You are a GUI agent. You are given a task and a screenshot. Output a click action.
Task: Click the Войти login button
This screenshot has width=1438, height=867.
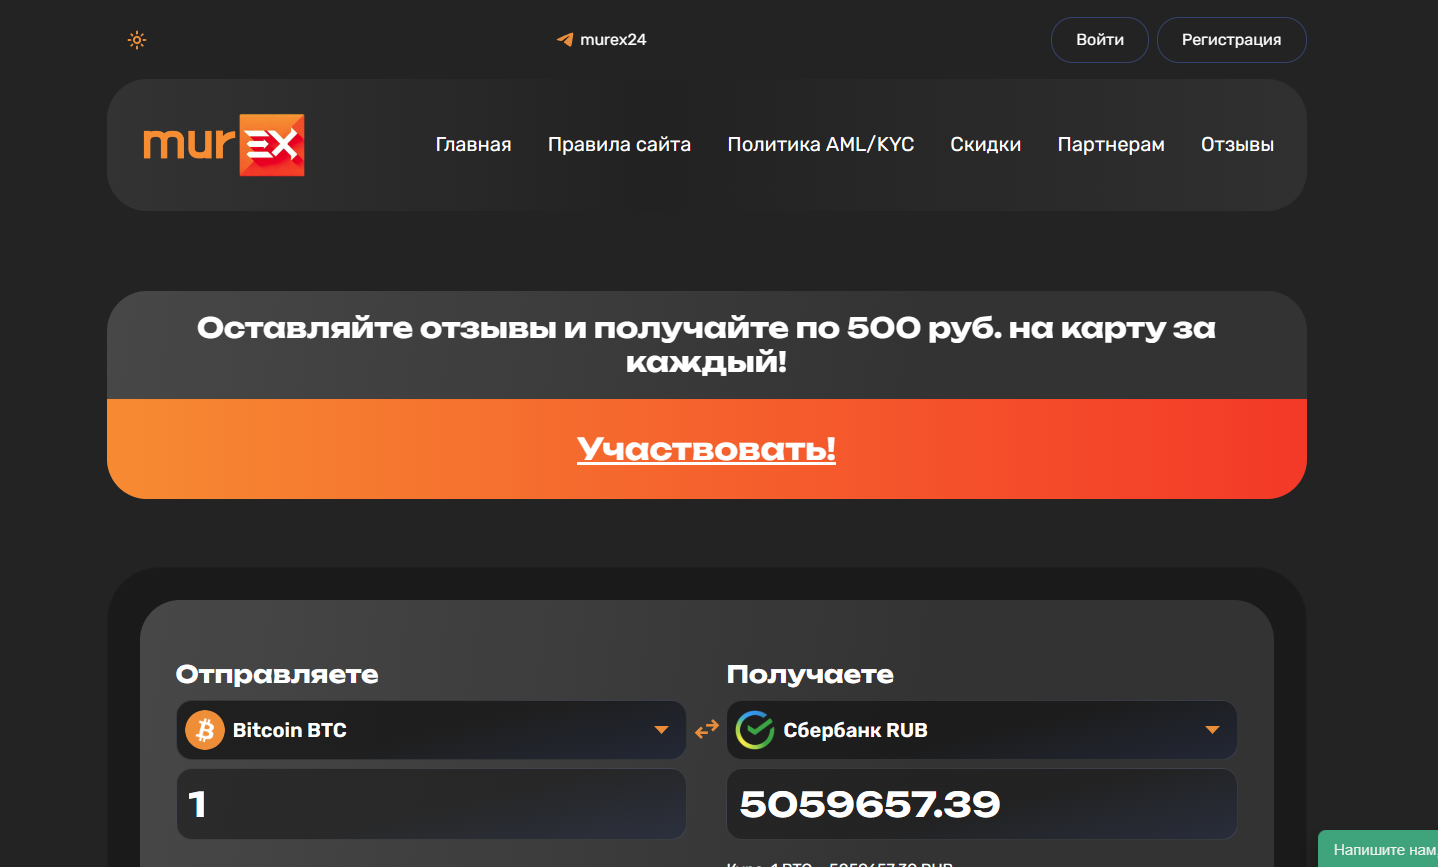tap(1100, 40)
